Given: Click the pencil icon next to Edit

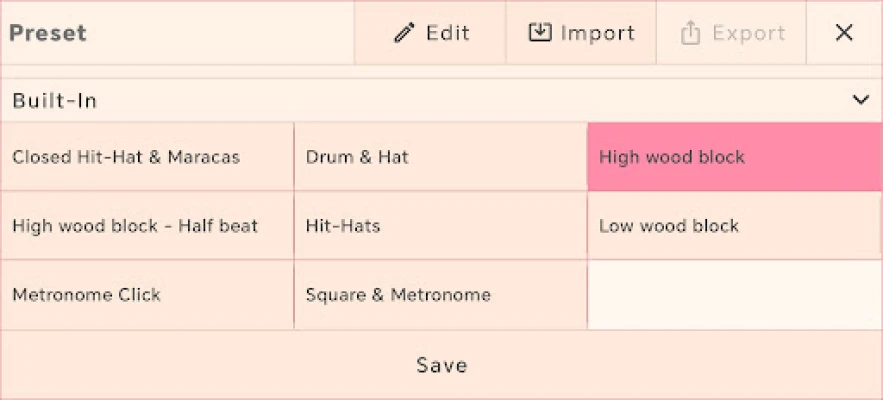Looking at the screenshot, I should (x=404, y=33).
